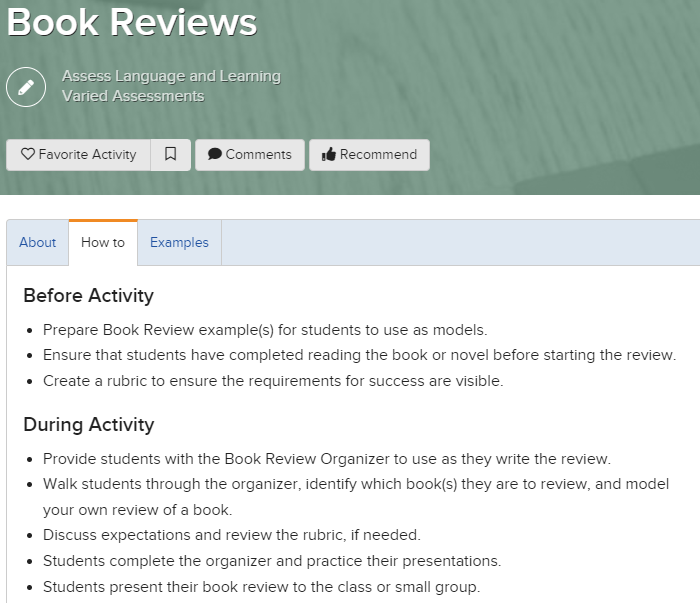Screen dimensions: 700x603
Task: Click 'Provide students with the Book Review Organizer' line
Action: [327, 459]
